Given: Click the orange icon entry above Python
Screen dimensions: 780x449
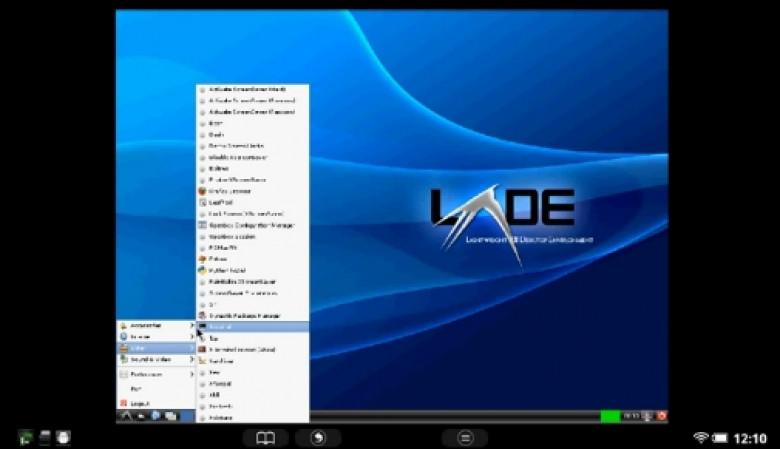Looking at the screenshot, I should 253,259.
